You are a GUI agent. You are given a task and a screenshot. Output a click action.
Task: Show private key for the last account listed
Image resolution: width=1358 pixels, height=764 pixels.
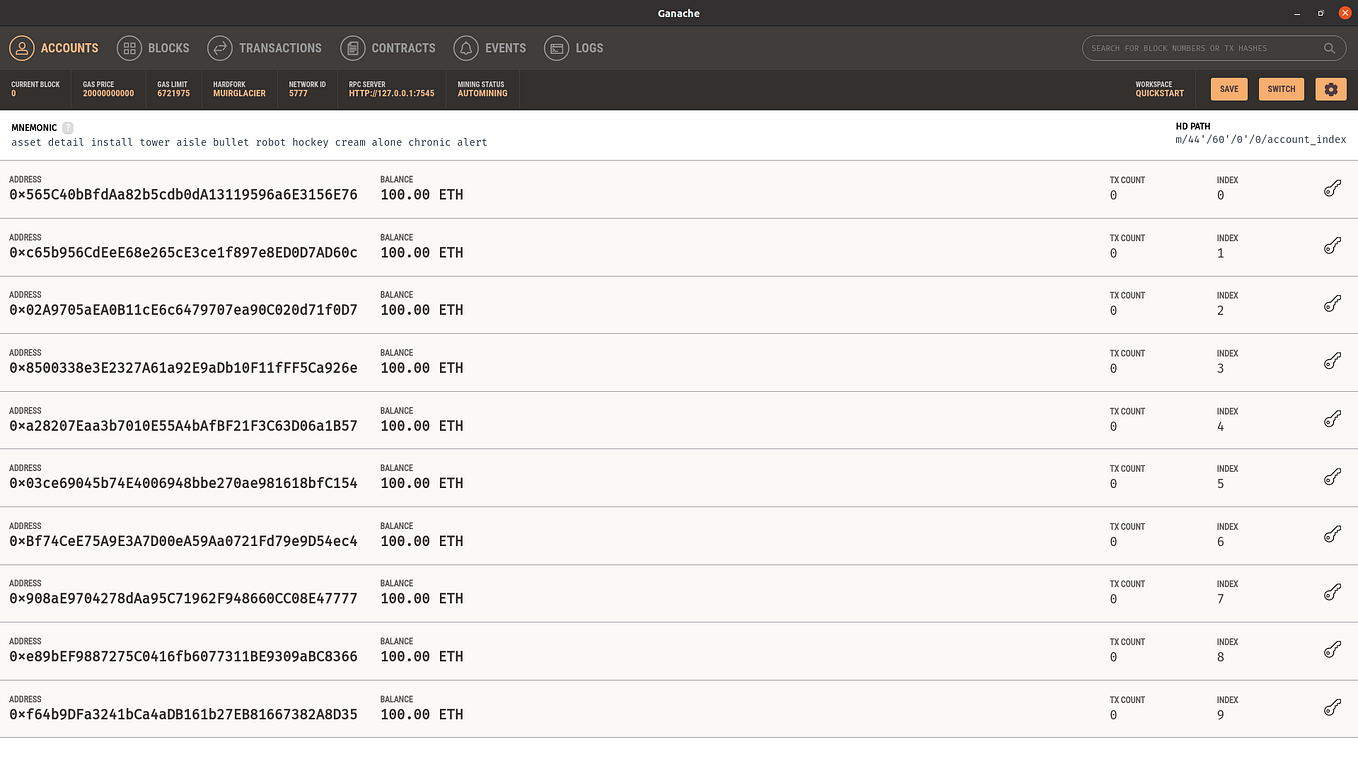[x=1332, y=707]
